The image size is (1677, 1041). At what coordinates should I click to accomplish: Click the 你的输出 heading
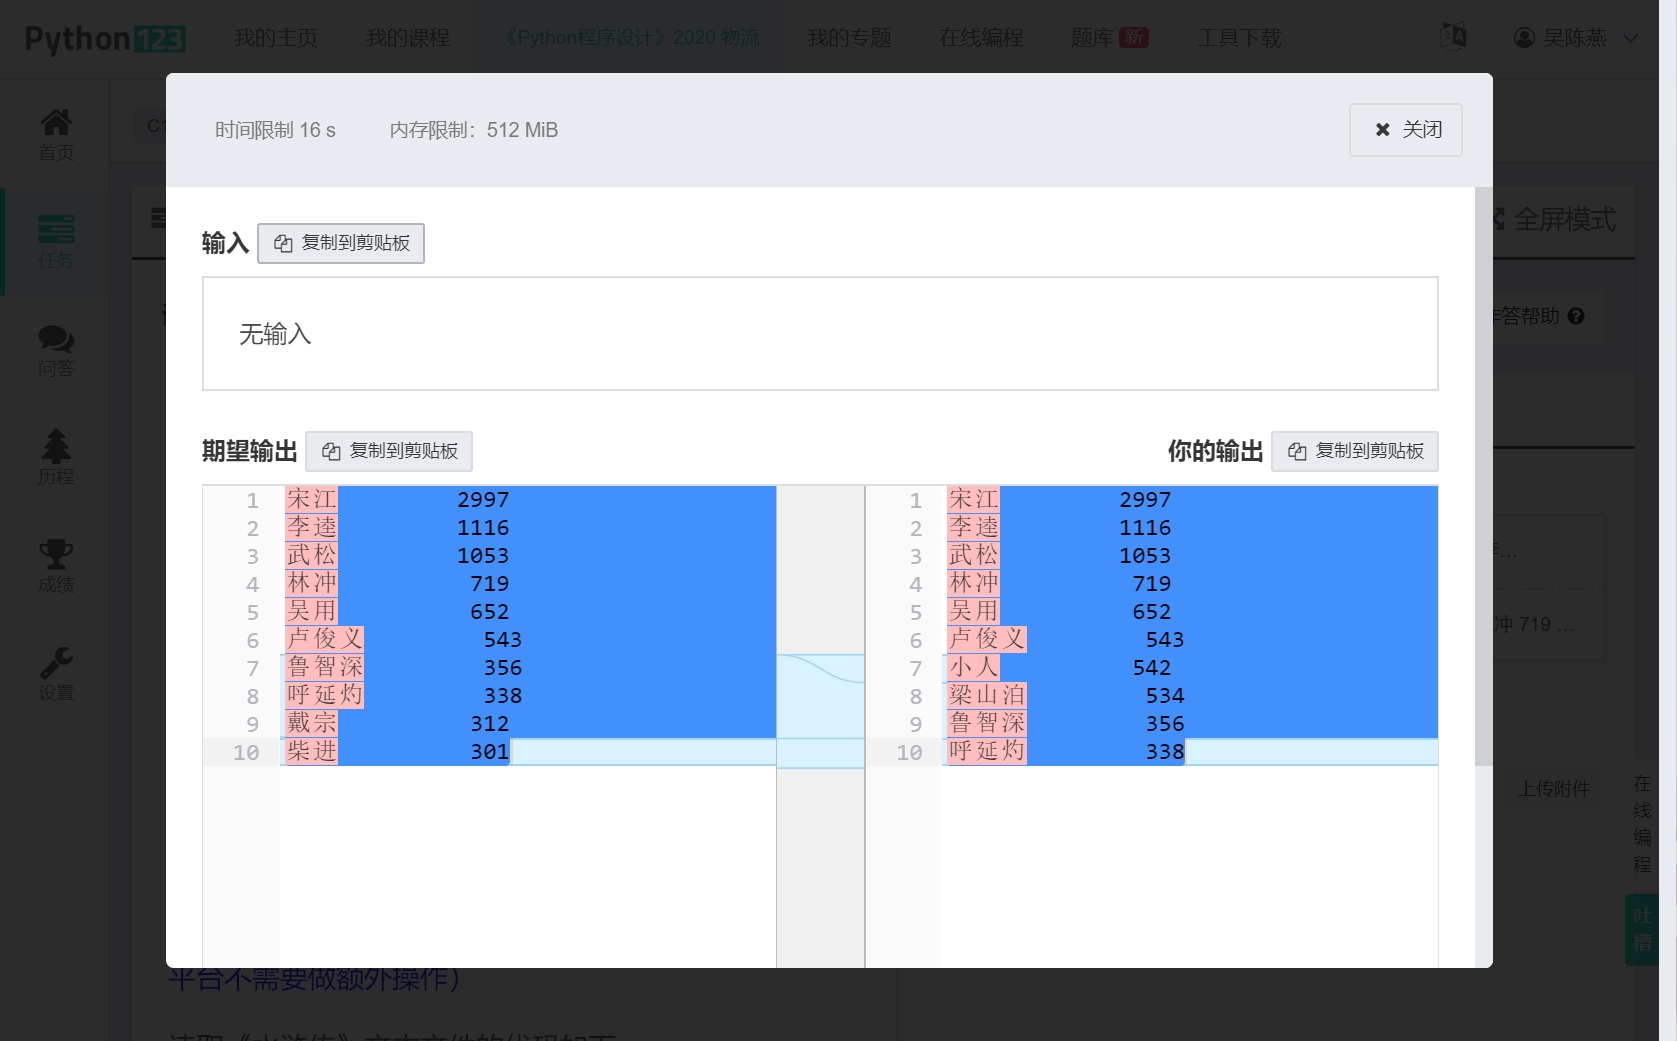pyautogui.click(x=1216, y=451)
